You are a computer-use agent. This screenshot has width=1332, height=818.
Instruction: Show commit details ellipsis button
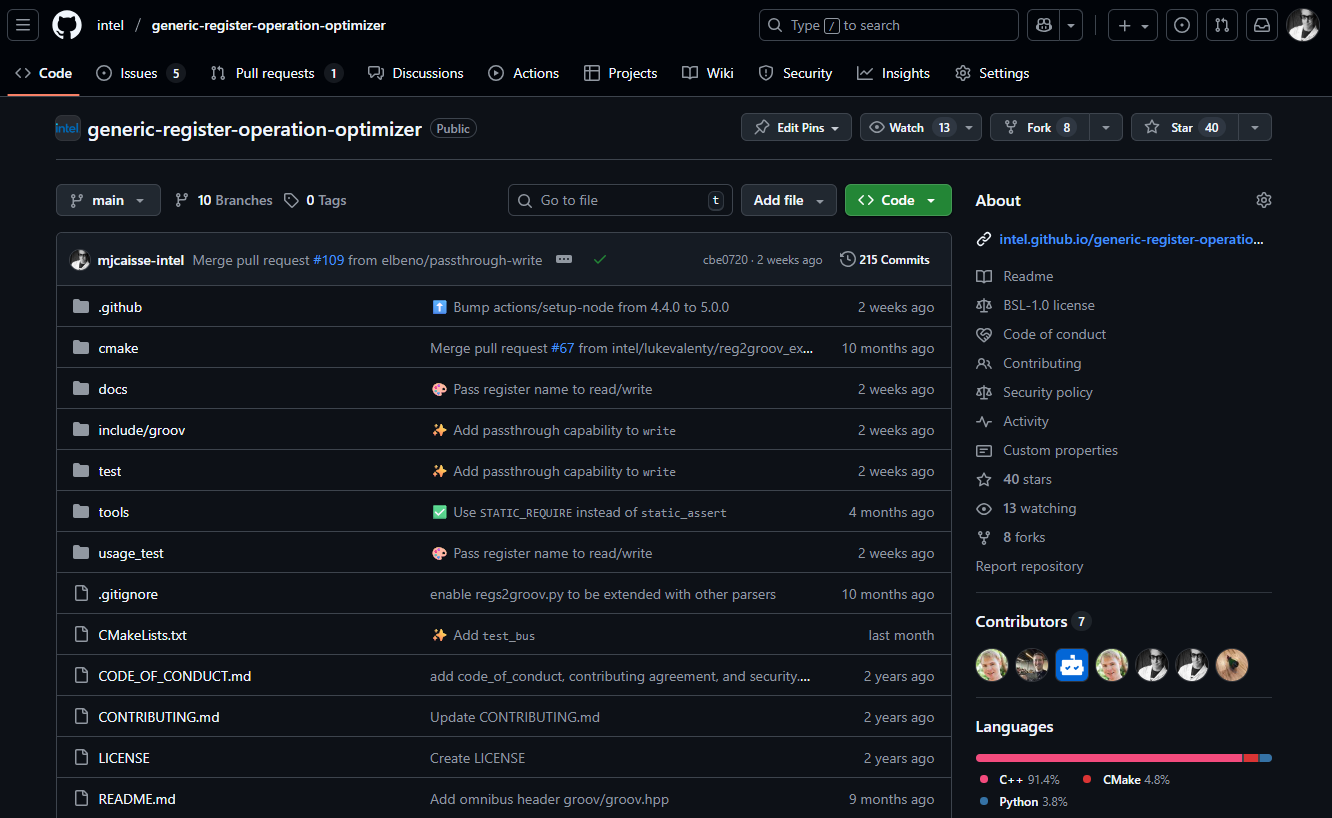pyautogui.click(x=564, y=259)
